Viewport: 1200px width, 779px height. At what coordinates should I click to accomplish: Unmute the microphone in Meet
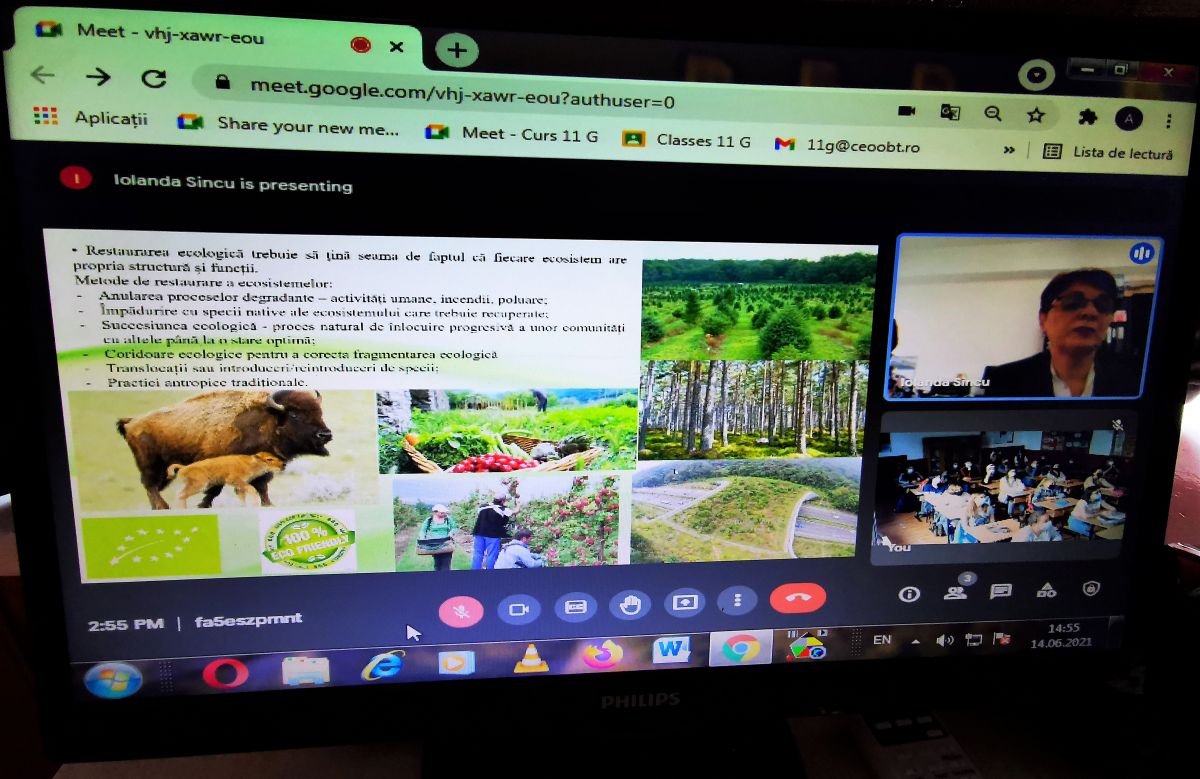(461, 610)
